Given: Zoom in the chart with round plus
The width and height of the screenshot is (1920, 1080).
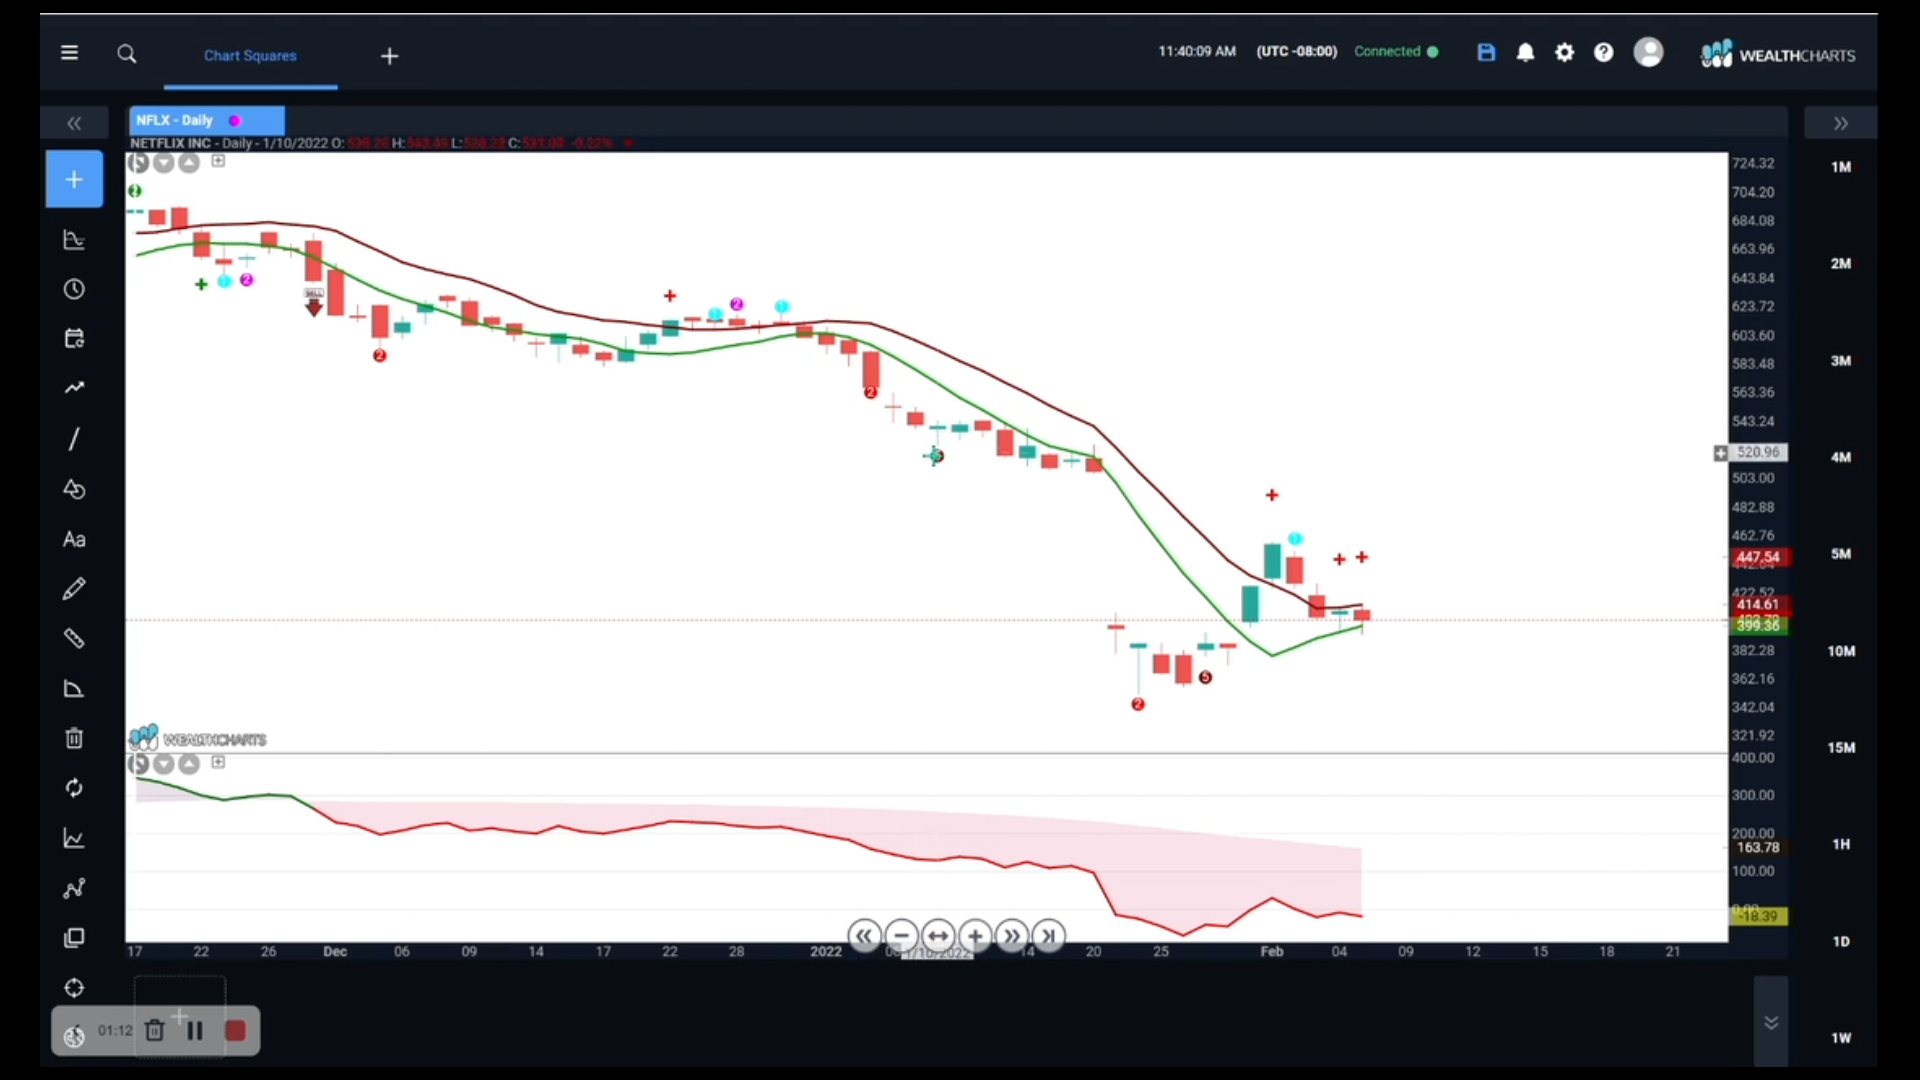Looking at the screenshot, I should (975, 936).
